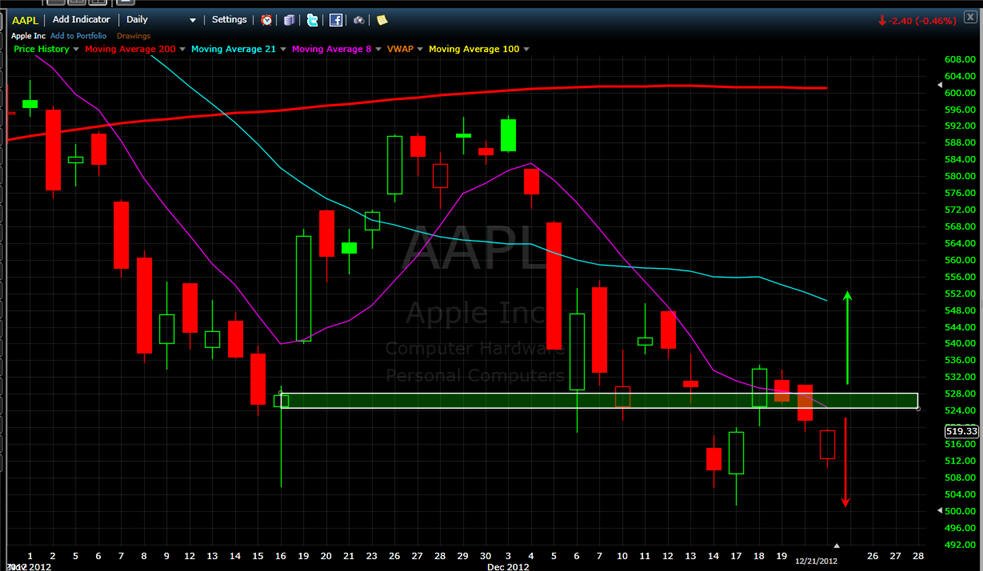The width and height of the screenshot is (983, 571).
Task: Click the Apple Inc company name
Action: pos(28,36)
